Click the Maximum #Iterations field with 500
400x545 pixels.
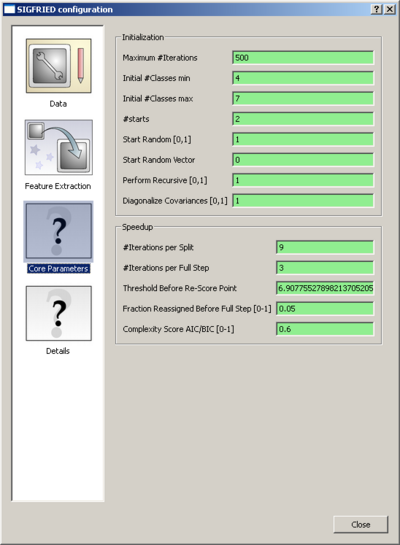[x=303, y=57]
